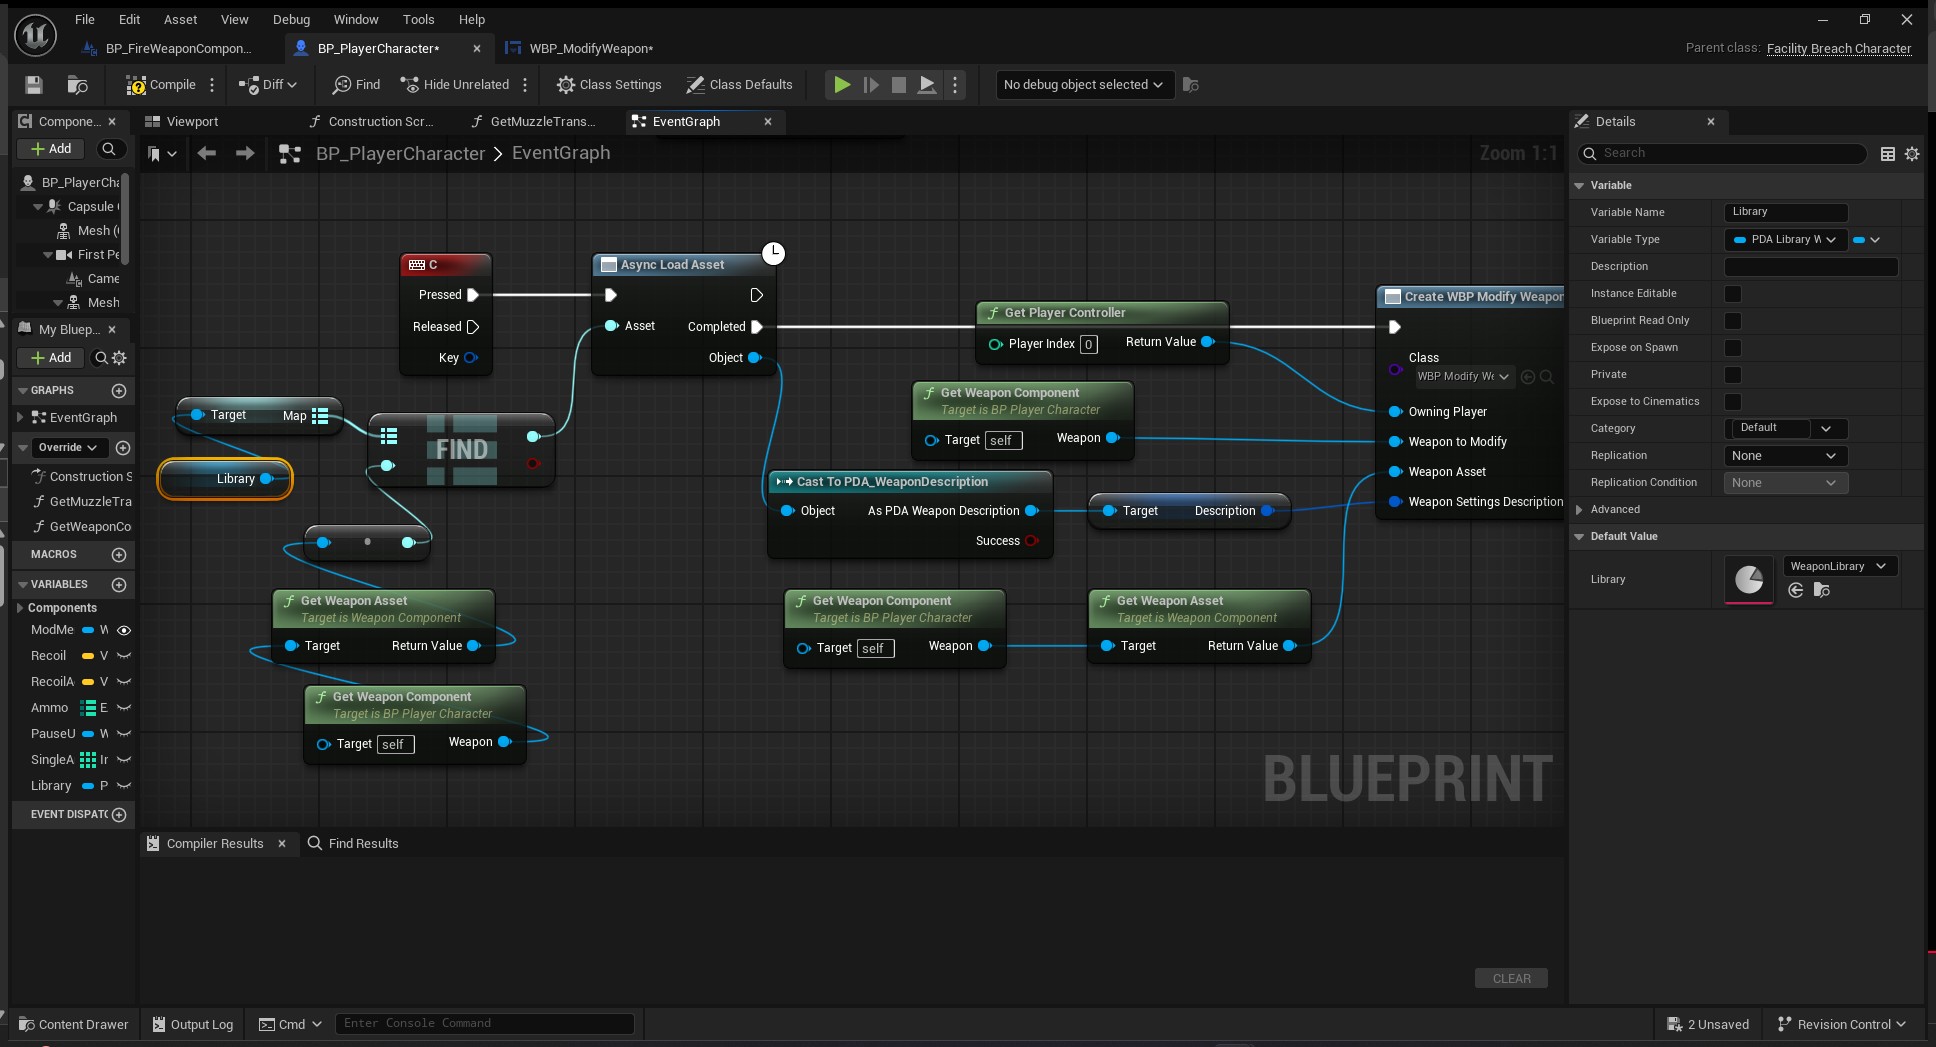Toggle ModMe variable visibility eye
The image size is (1936, 1047).
point(124,630)
